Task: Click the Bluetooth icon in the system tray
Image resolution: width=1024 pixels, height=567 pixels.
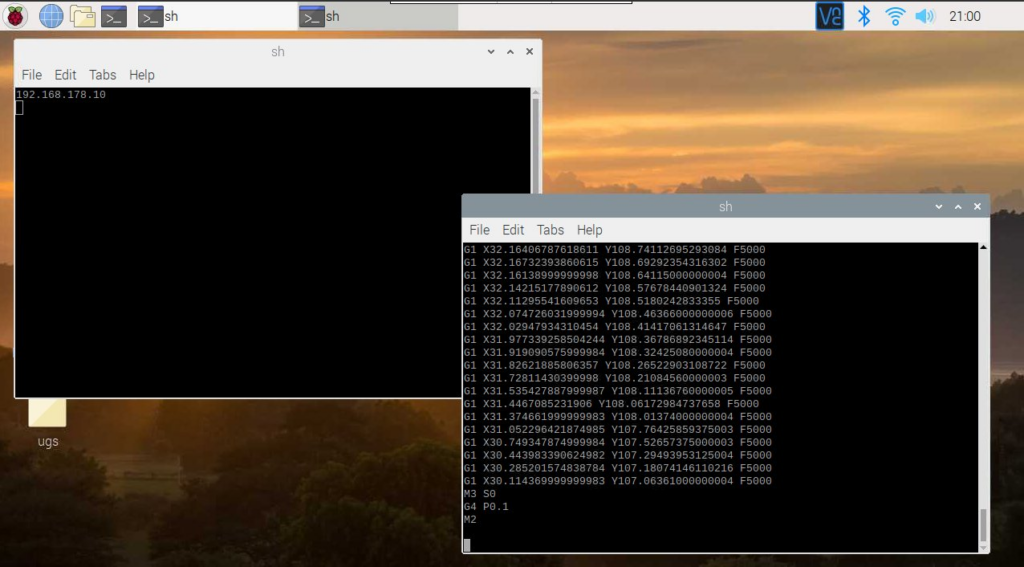Action: pos(865,16)
